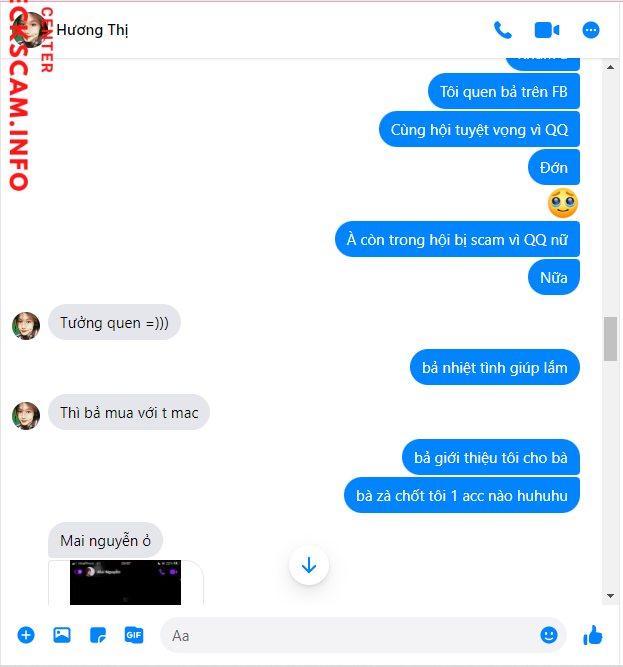Click the scrollbar down arrow
The width and height of the screenshot is (623, 667).
tap(611, 596)
